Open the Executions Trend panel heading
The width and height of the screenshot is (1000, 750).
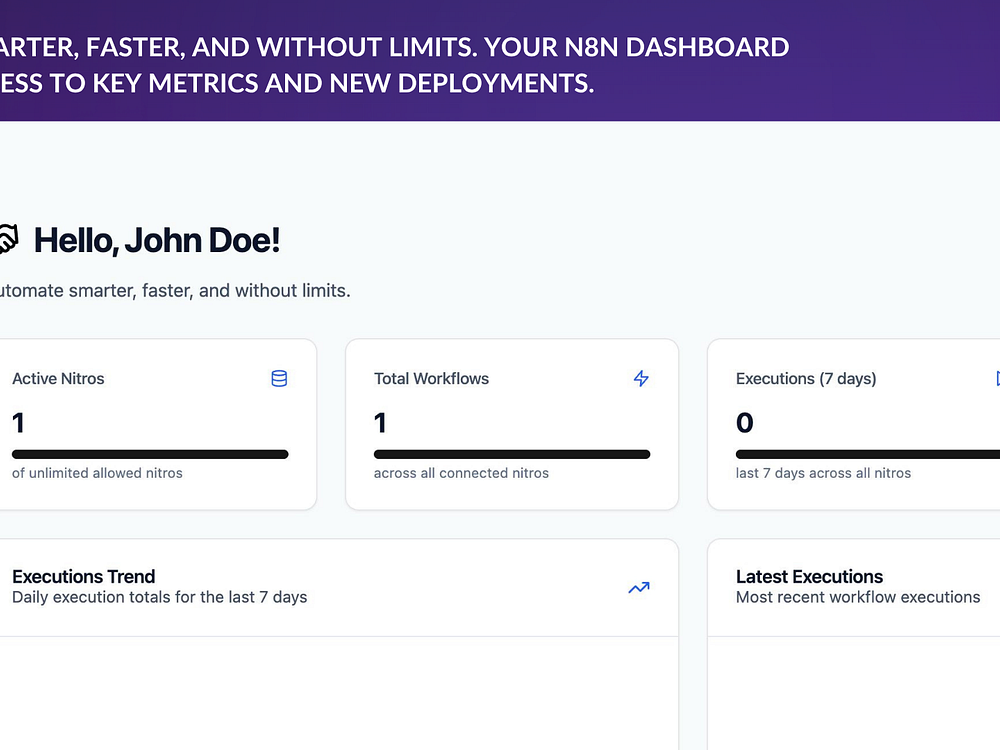[84, 577]
